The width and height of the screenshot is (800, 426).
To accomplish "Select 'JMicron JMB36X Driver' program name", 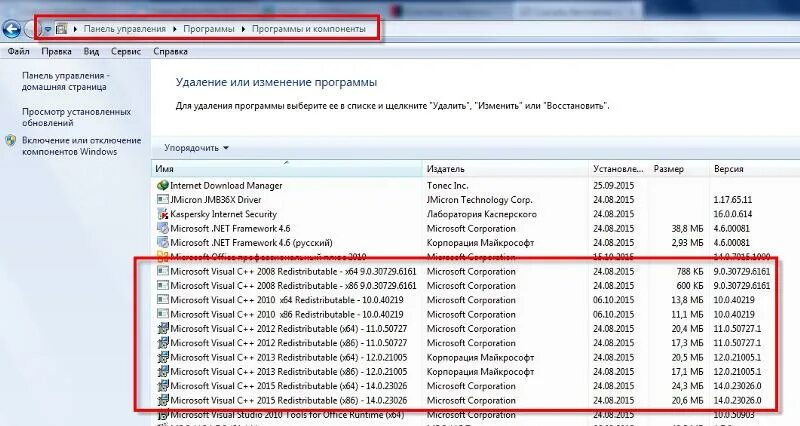I will pyautogui.click(x=215, y=200).
